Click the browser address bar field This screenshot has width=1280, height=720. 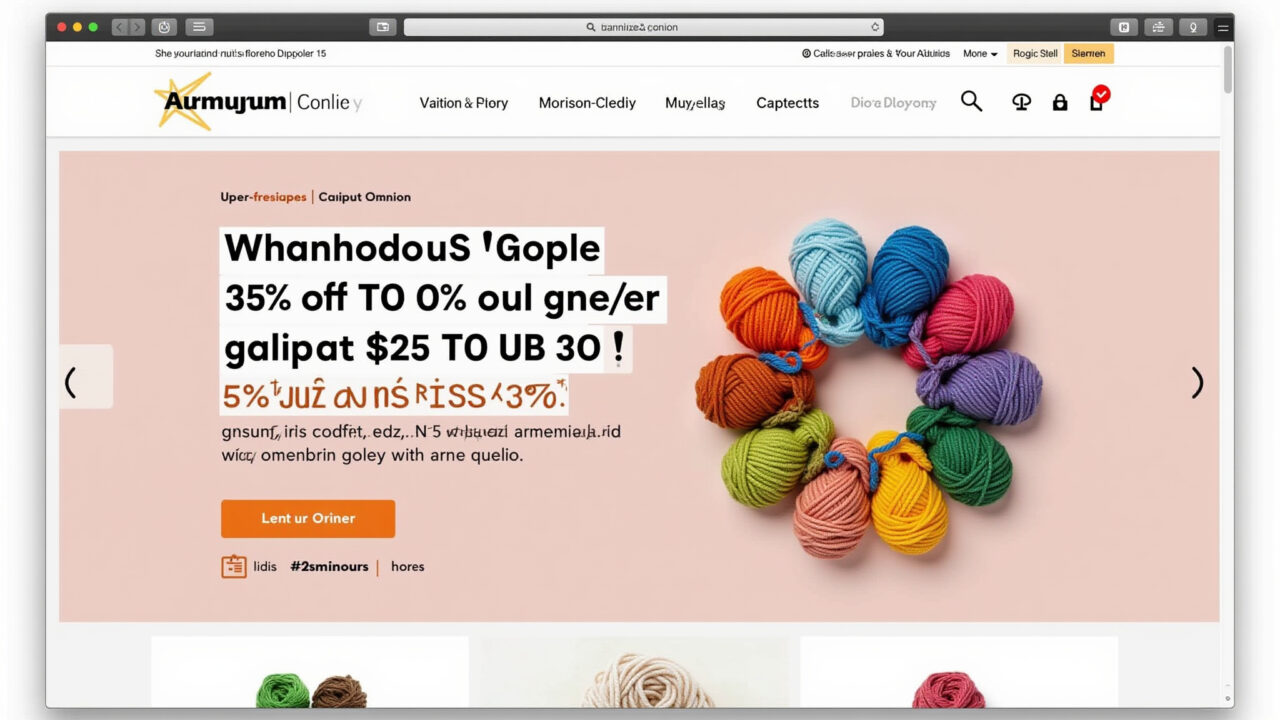coord(643,27)
